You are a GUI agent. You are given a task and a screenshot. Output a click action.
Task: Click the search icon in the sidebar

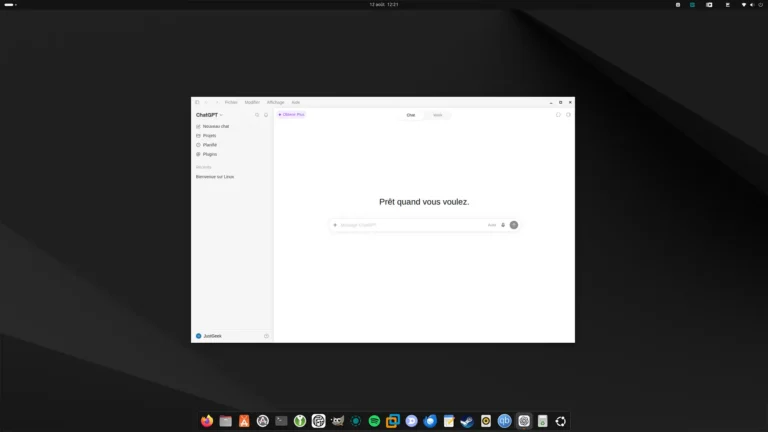[257, 115]
